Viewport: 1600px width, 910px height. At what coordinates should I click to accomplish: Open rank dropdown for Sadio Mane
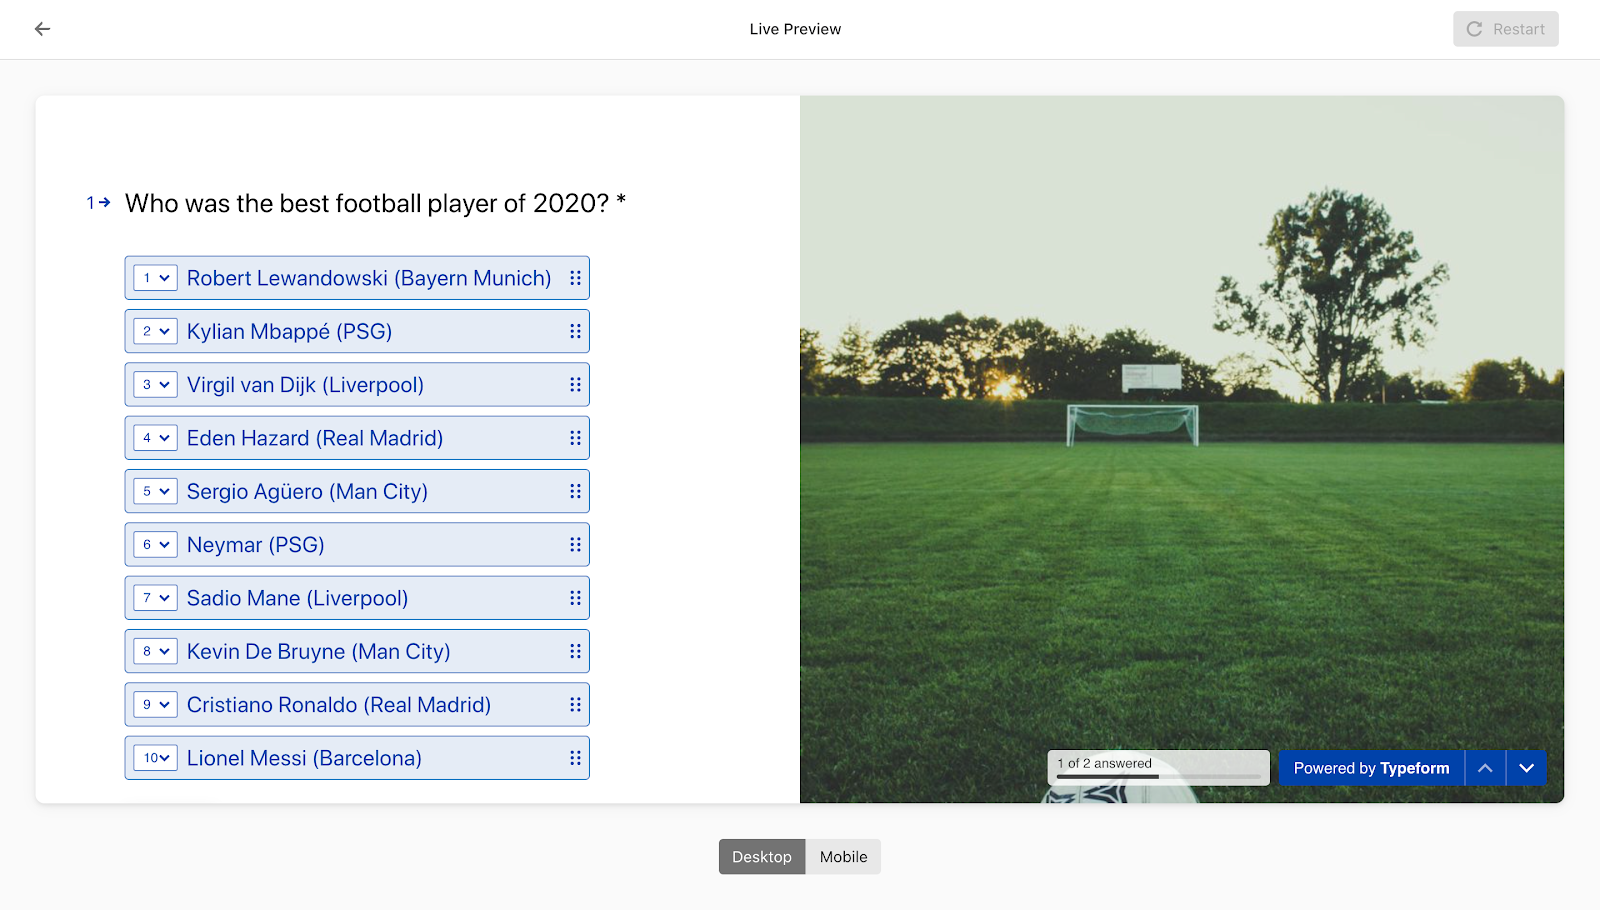click(156, 598)
